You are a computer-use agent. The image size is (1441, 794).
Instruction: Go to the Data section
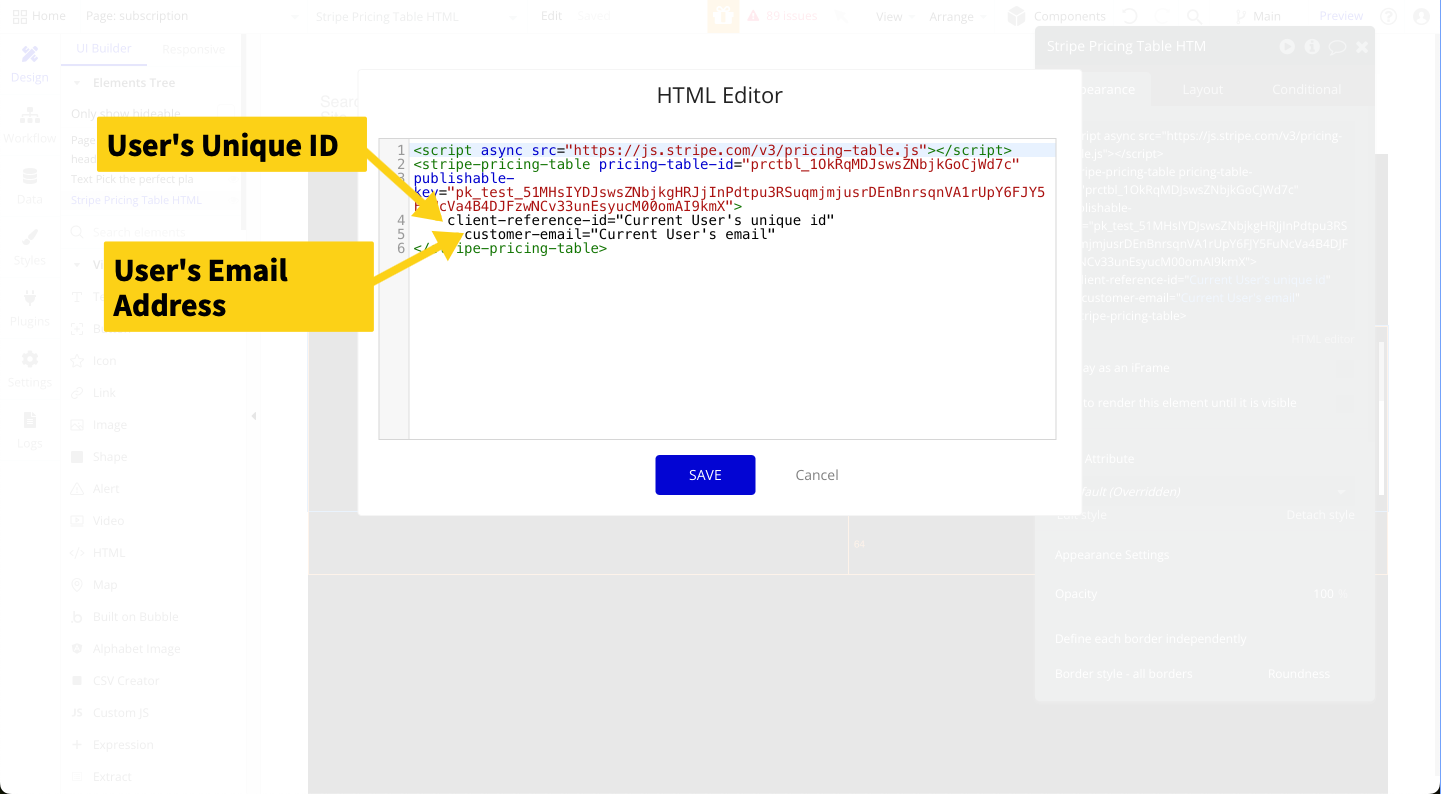point(29,185)
